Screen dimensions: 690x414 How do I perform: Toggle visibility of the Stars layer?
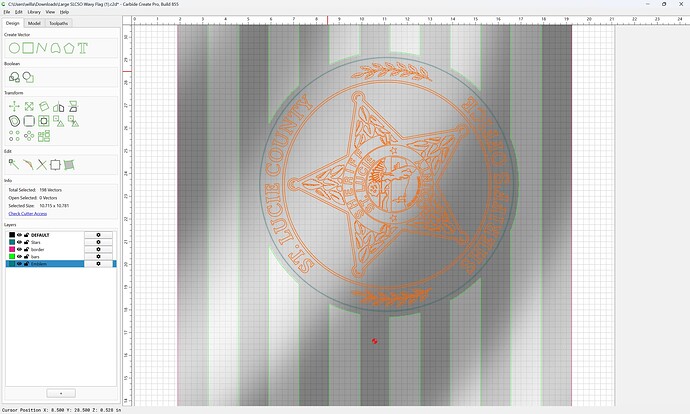(x=19, y=242)
